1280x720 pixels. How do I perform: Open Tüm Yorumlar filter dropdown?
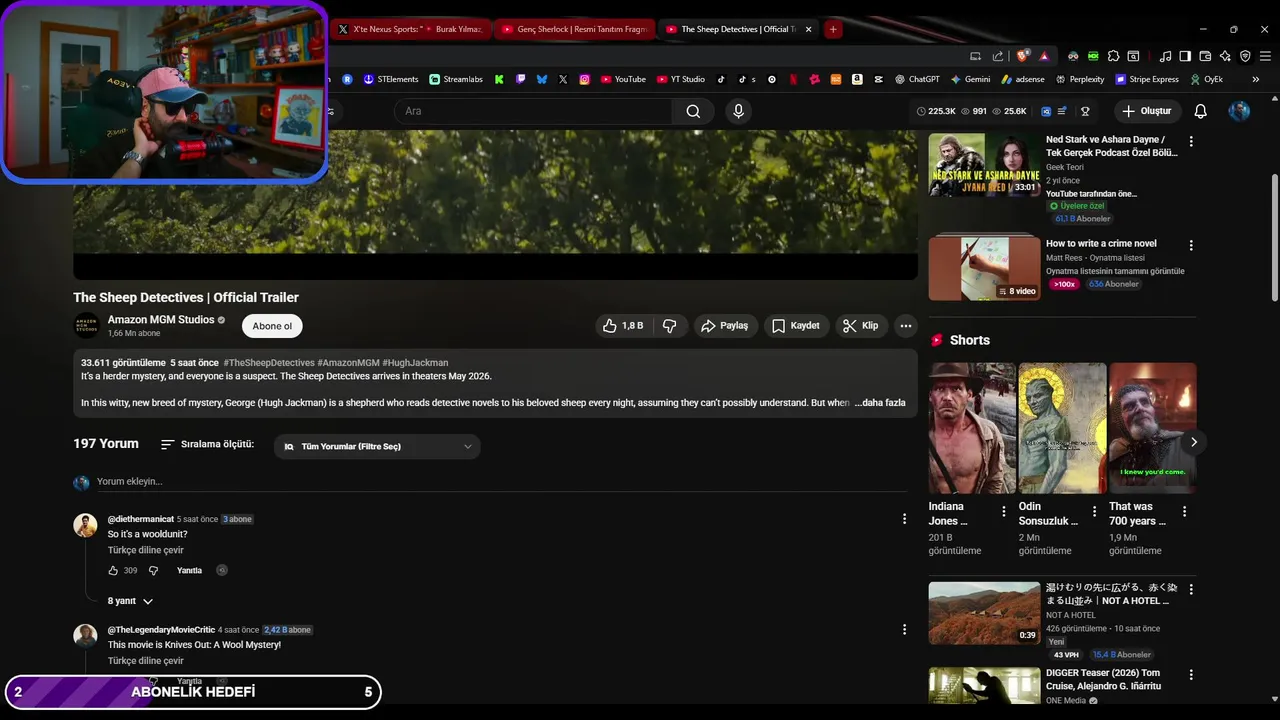[377, 447]
